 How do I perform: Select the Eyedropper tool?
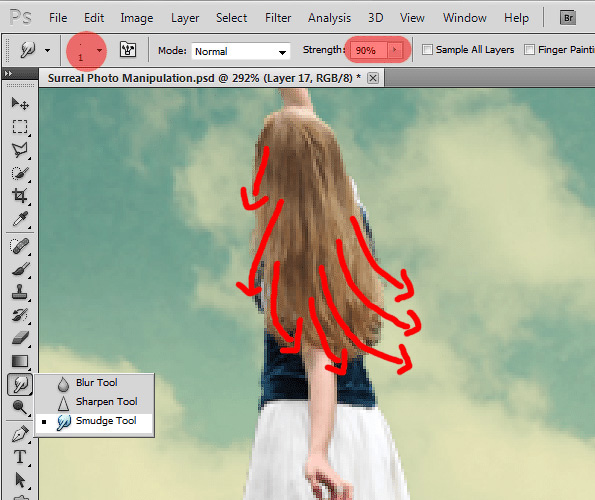click(x=20, y=219)
